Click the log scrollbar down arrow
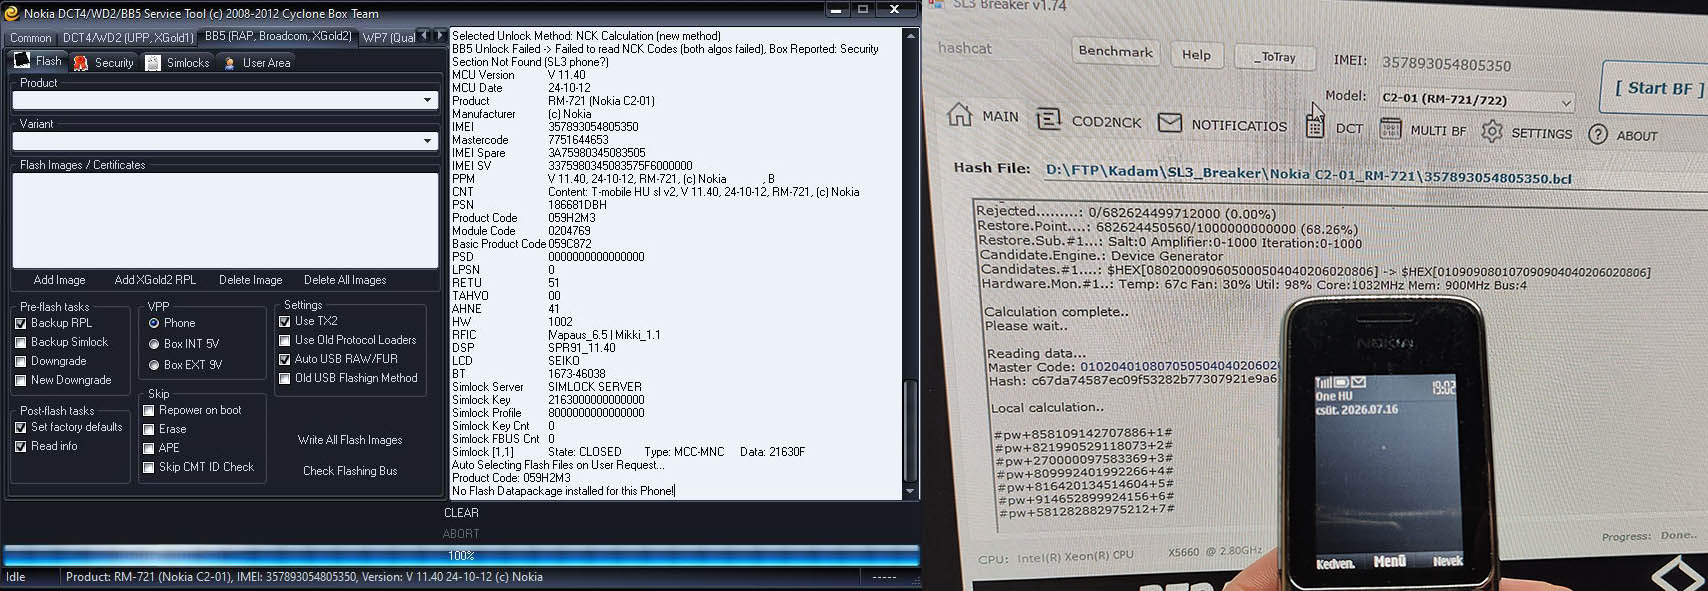The width and height of the screenshot is (1708, 591). click(x=910, y=491)
